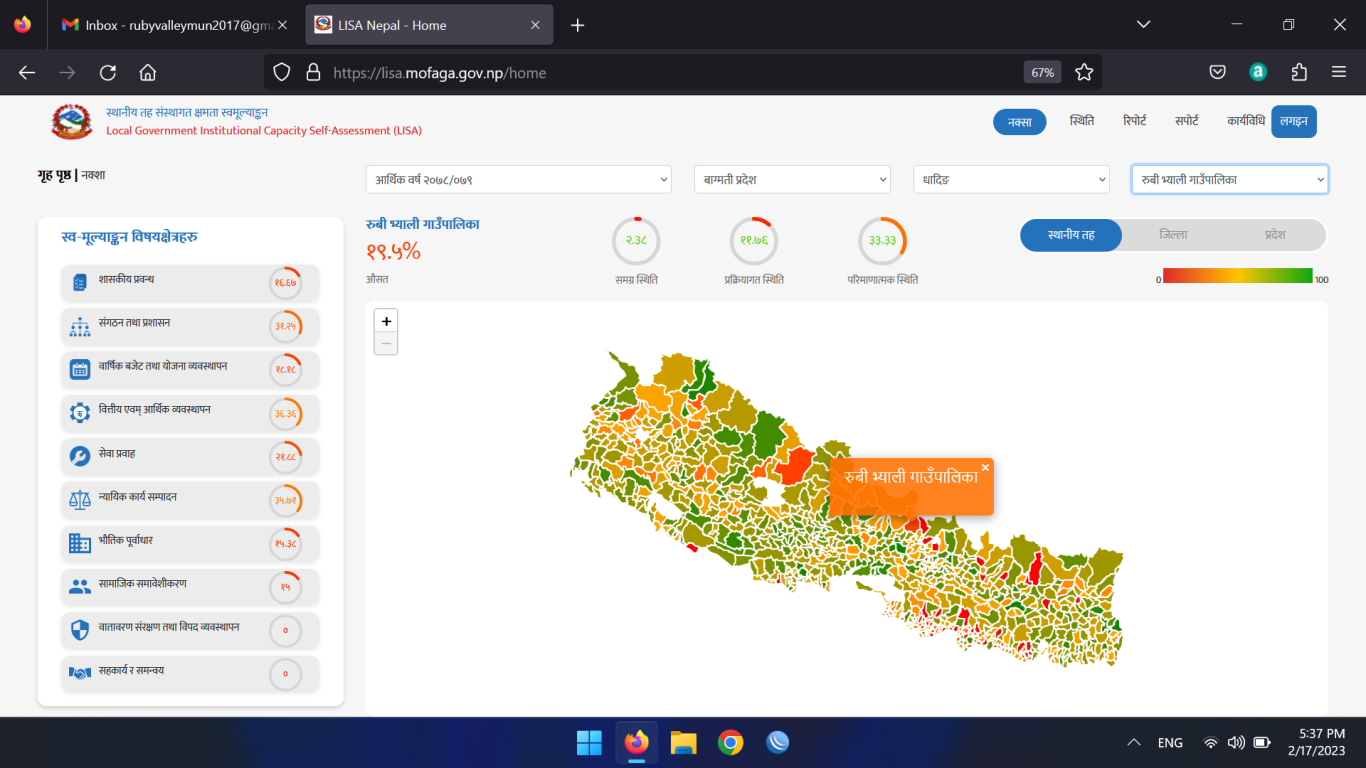Image resolution: width=1366 pixels, height=768 pixels.
Task: Open Firefox application hamburger menu
Action: [x=1339, y=72]
